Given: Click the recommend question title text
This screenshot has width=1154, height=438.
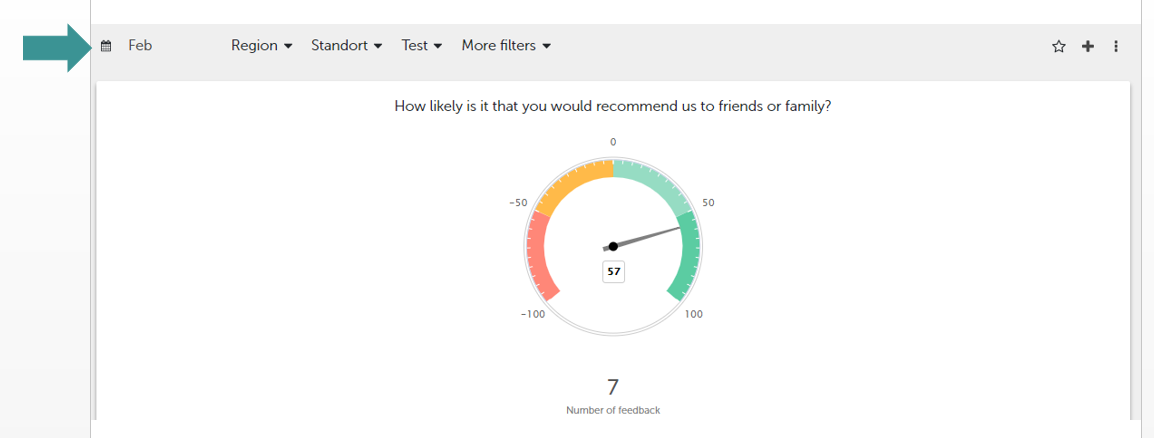Looking at the screenshot, I should coord(613,106).
